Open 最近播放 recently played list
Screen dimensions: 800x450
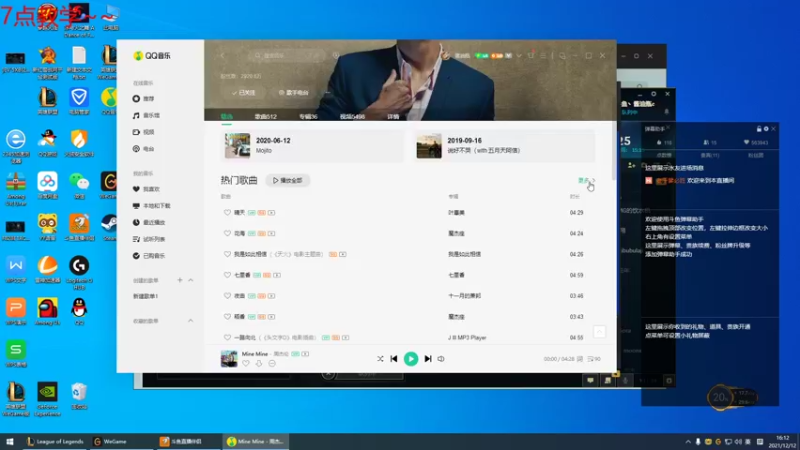(x=148, y=222)
